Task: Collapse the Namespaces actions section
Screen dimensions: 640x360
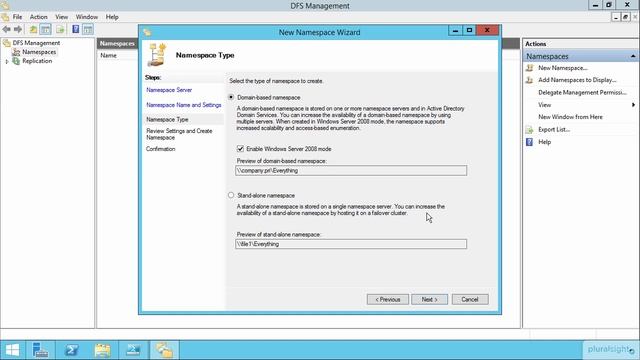Action: pos(633,56)
